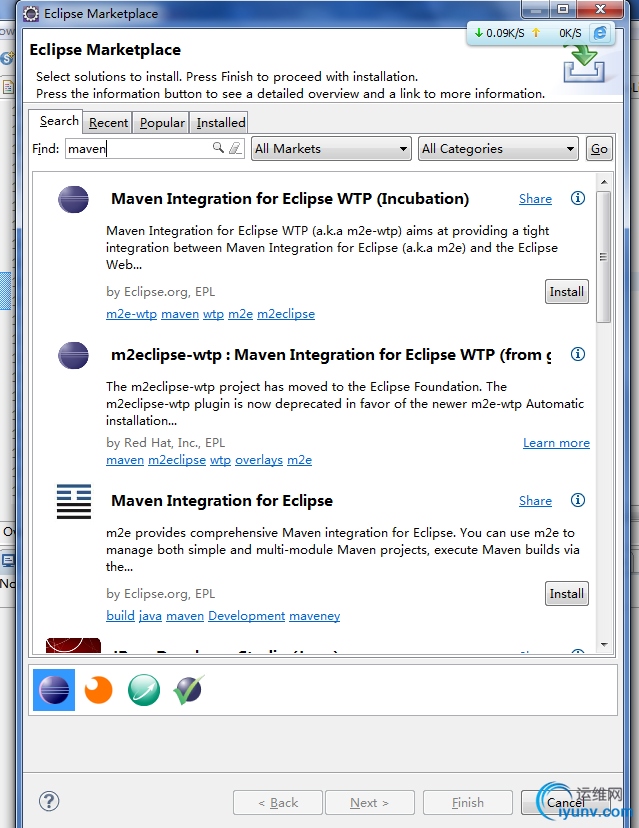Click the Go button
Screen dimensions: 639x828
(599, 148)
